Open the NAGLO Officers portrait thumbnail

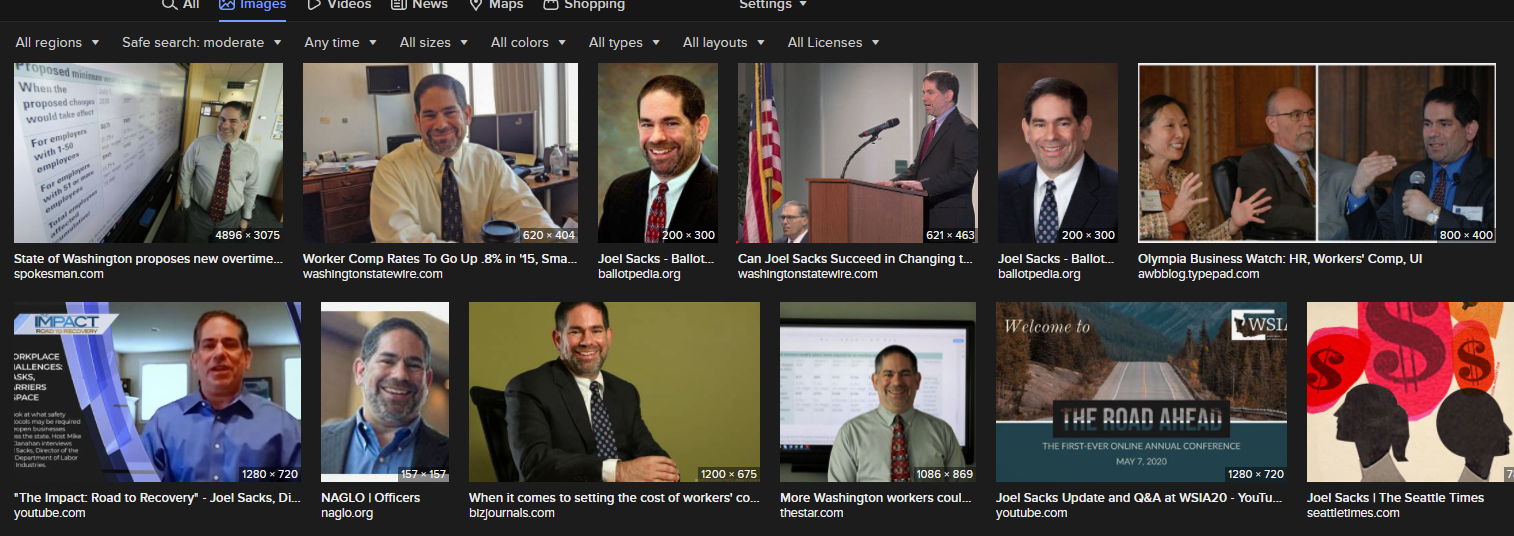click(x=385, y=392)
